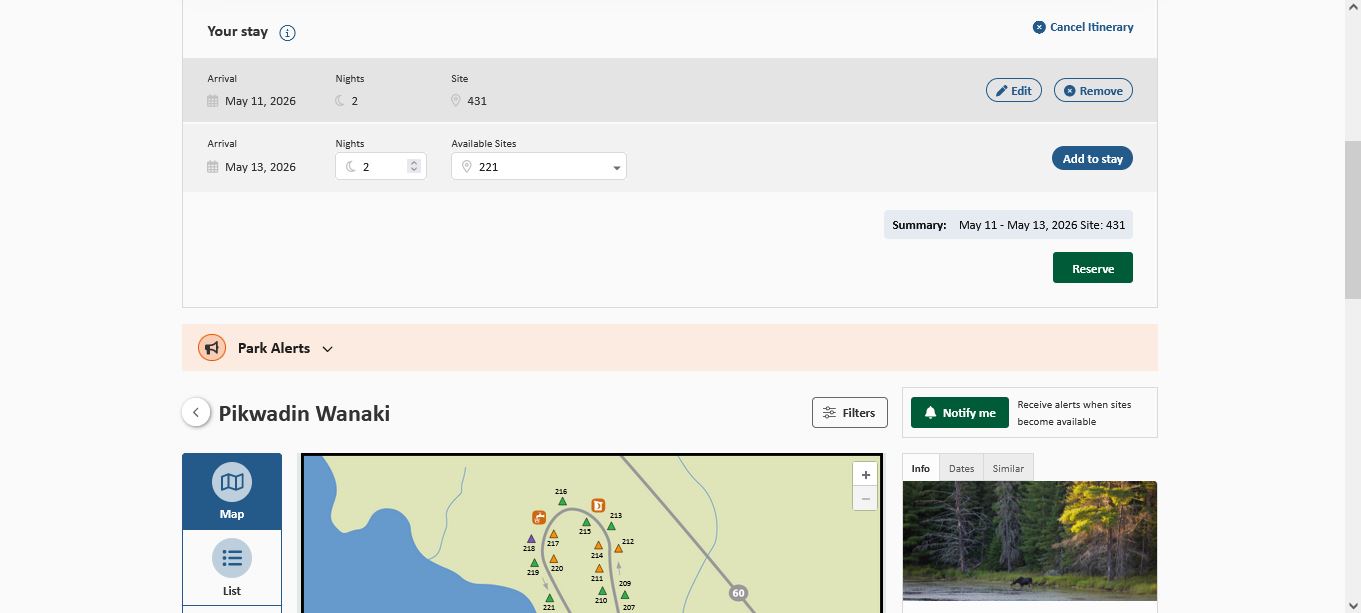Open the Similar tab

pos(1007,468)
